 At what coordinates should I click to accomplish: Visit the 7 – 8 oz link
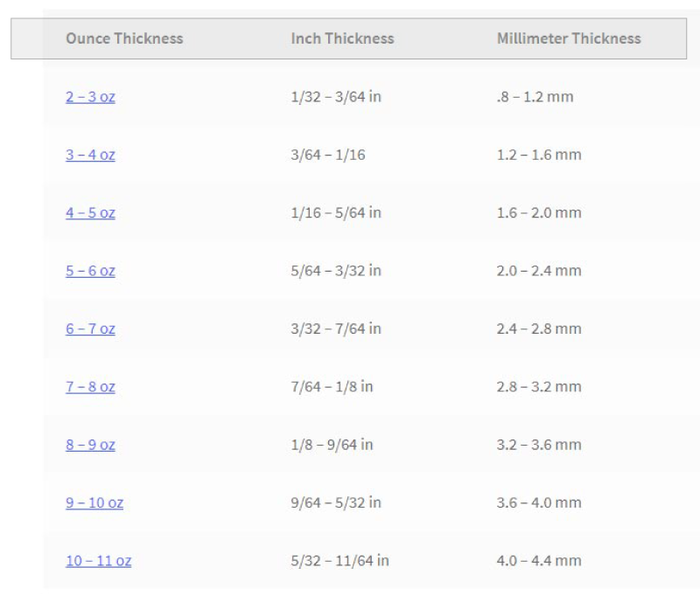tap(90, 387)
